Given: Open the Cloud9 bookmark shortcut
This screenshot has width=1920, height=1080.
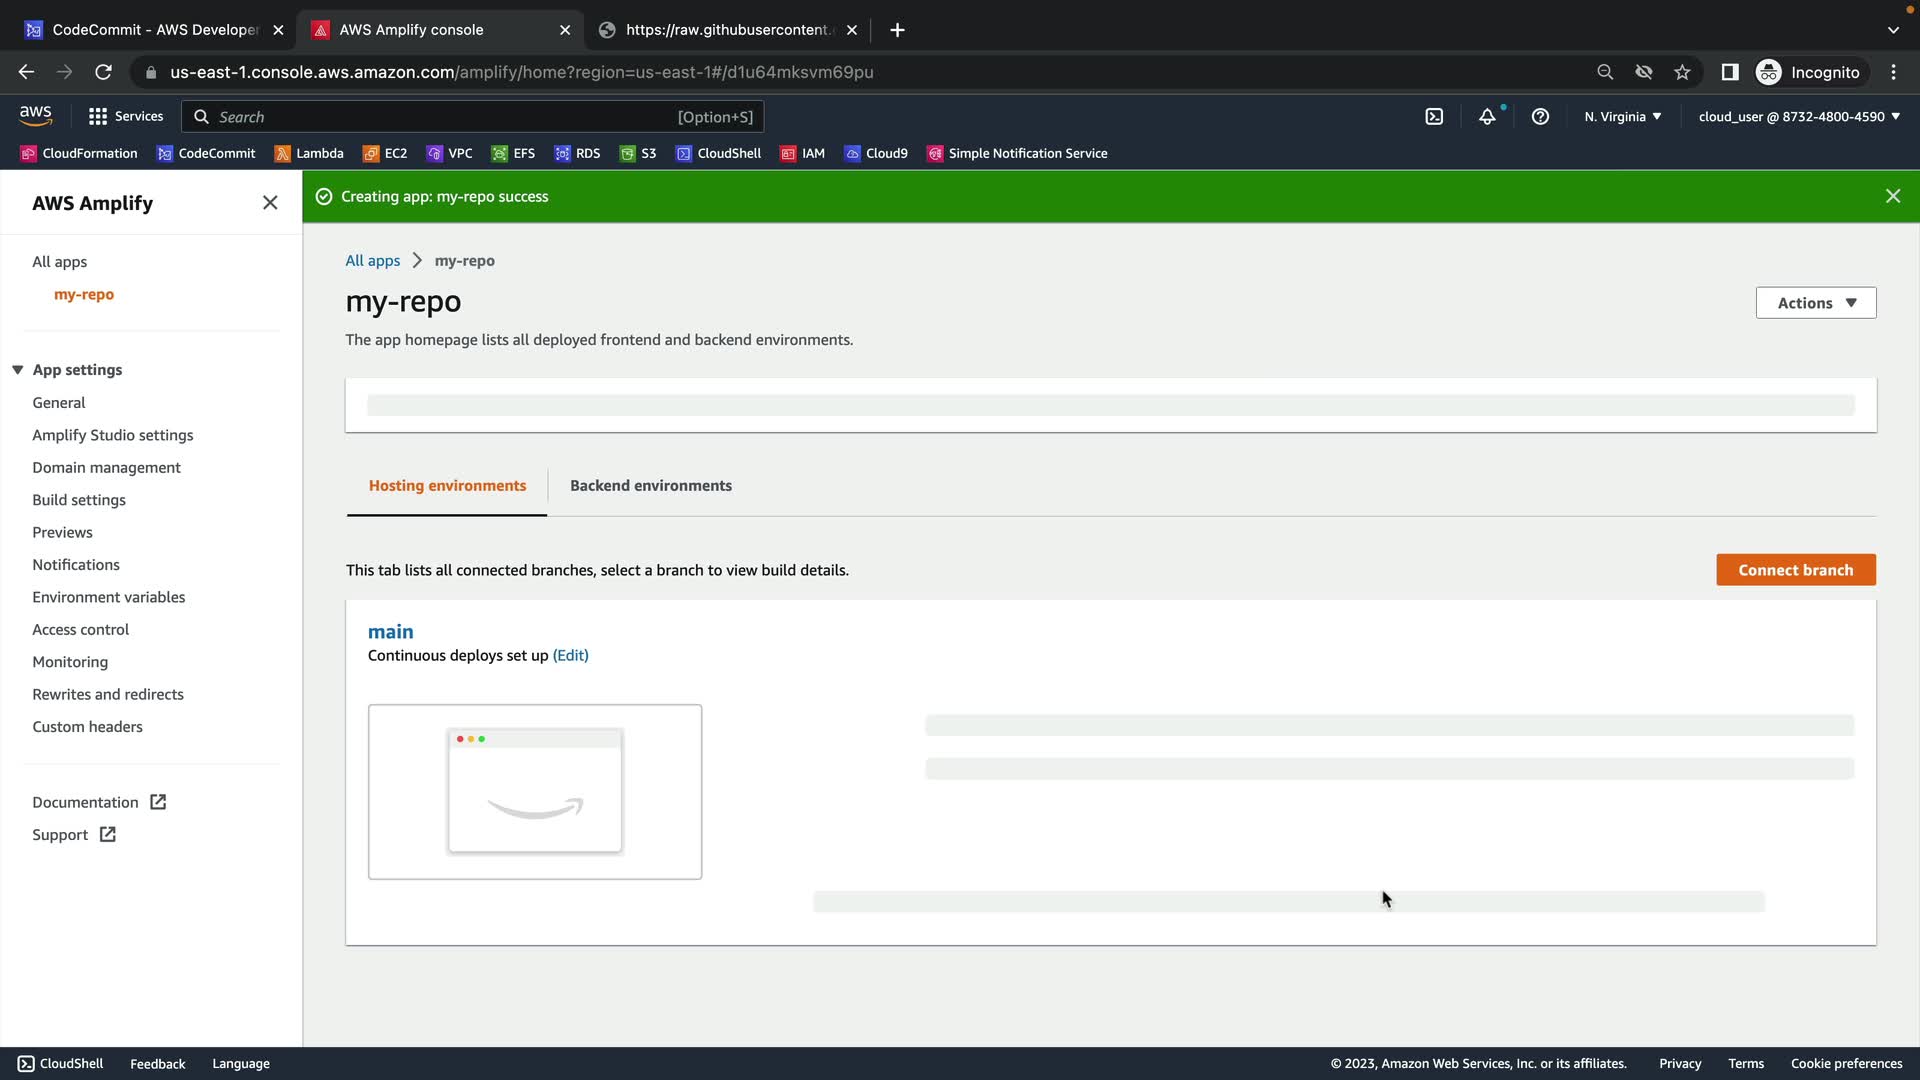Looking at the screenshot, I should click(x=876, y=153).
